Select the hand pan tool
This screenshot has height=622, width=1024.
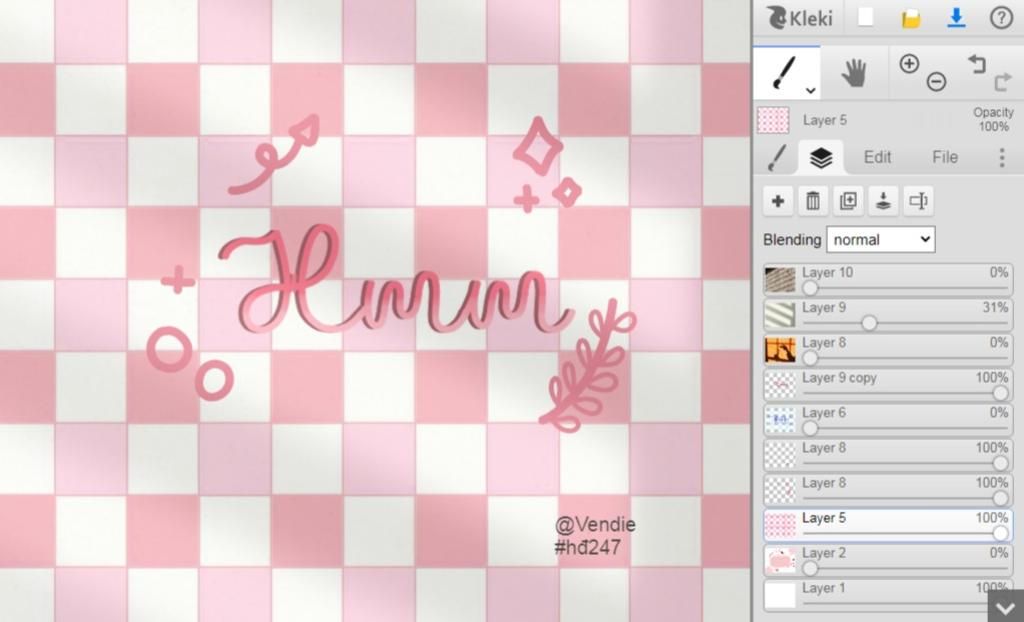854,73
